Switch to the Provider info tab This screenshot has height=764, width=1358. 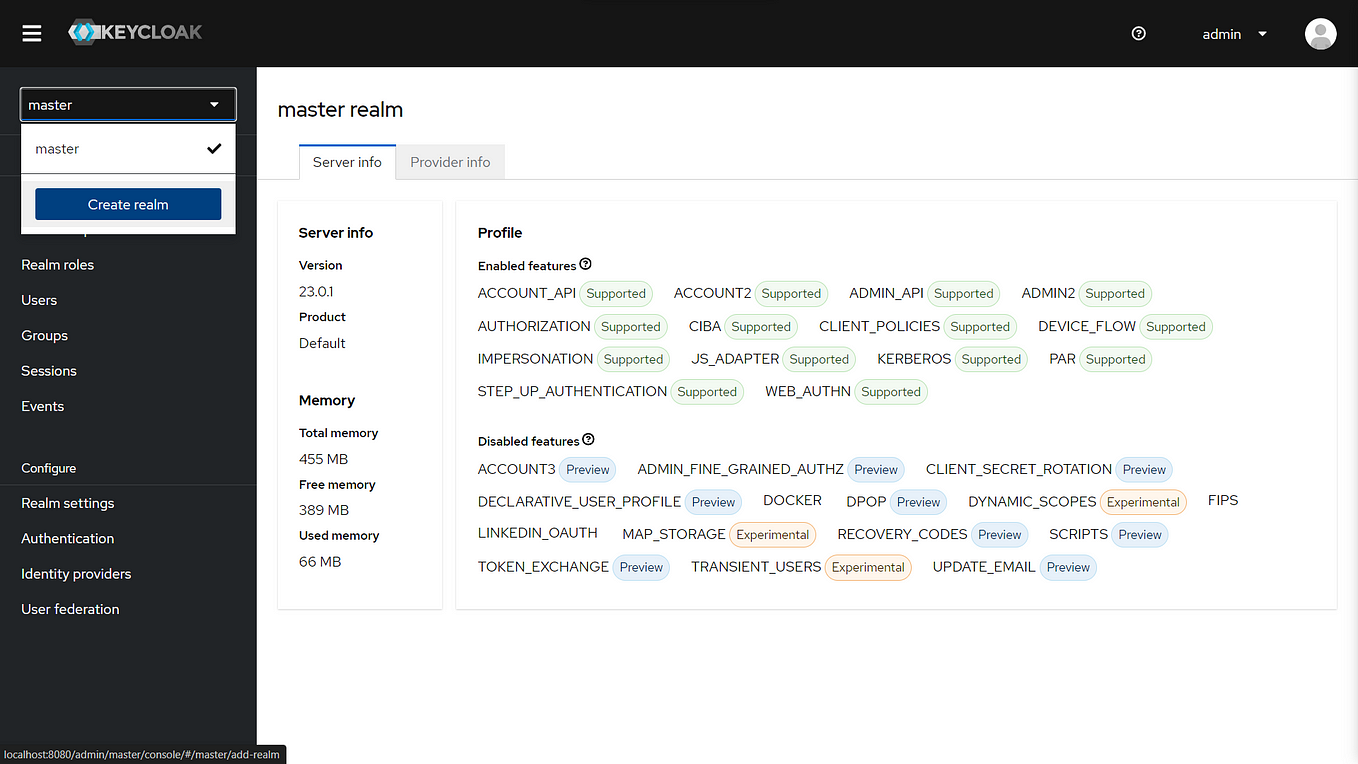[450, 162]
